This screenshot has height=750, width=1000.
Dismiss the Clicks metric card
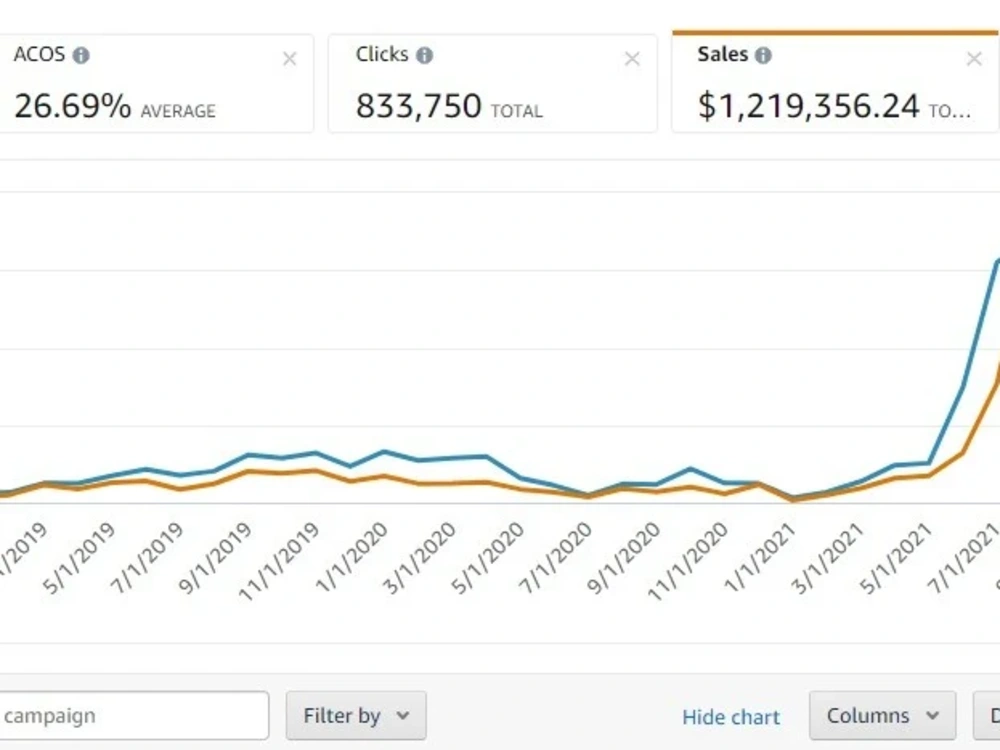pos(631,59)
